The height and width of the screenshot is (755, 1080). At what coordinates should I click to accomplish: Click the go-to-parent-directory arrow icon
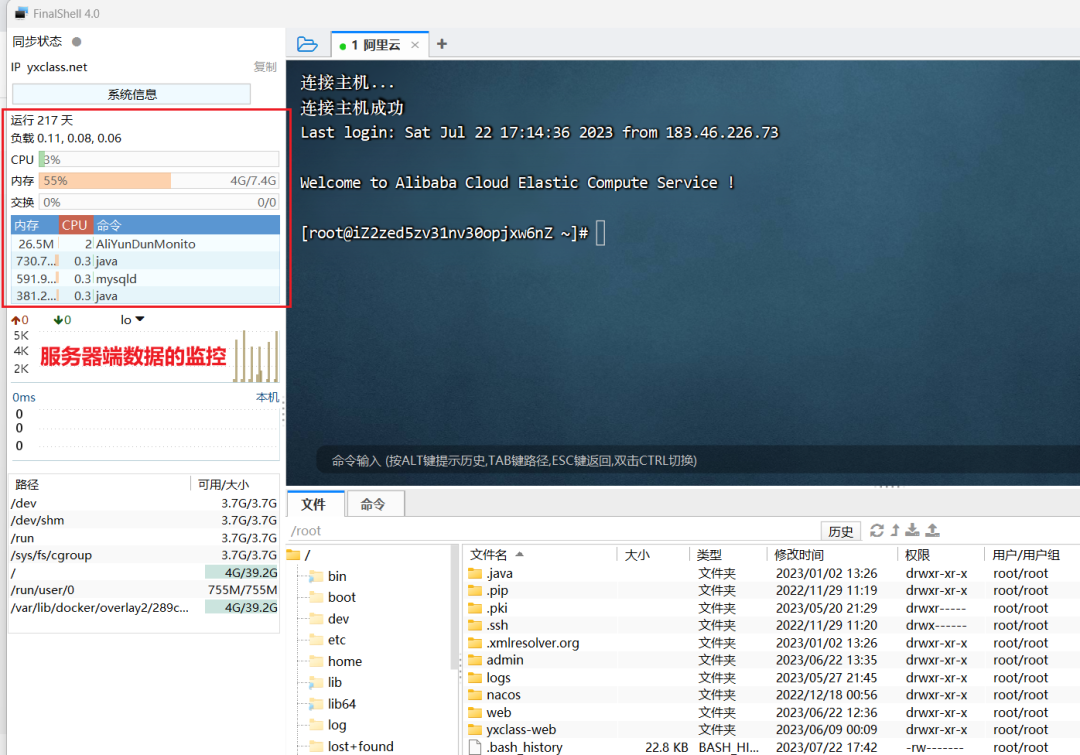coord(895,530)
